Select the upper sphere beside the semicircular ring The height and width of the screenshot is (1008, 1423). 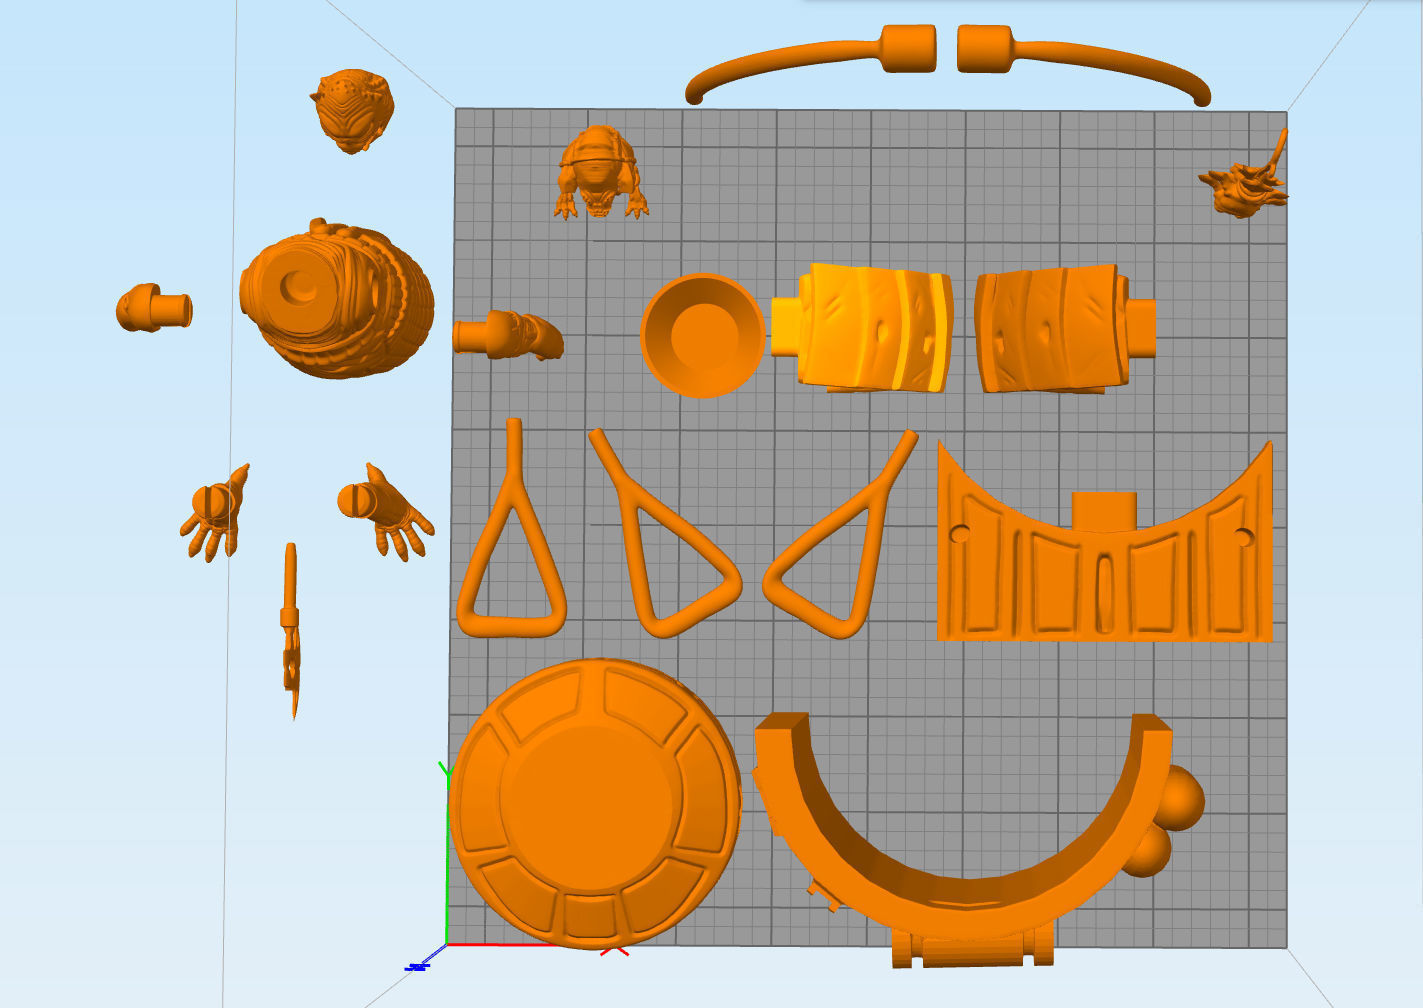(x=1180, y=797)
